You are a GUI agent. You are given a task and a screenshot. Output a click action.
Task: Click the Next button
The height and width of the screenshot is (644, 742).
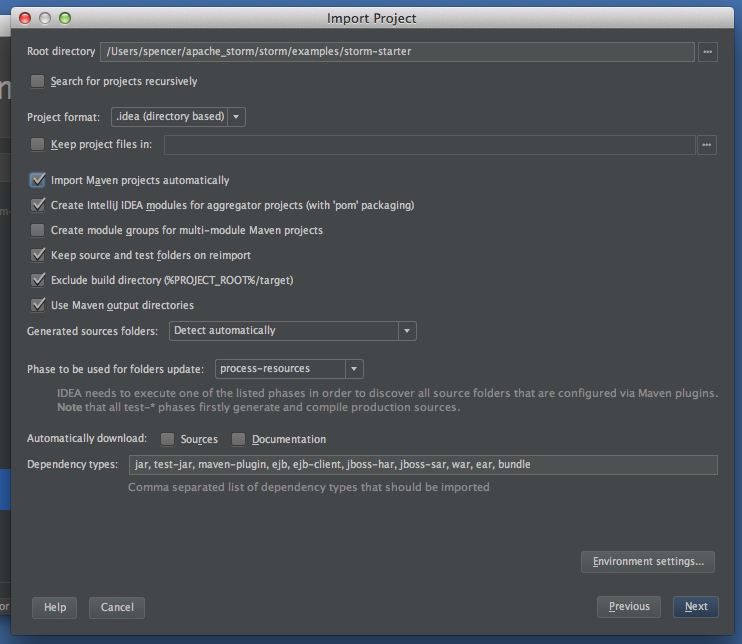coord(696,607)
